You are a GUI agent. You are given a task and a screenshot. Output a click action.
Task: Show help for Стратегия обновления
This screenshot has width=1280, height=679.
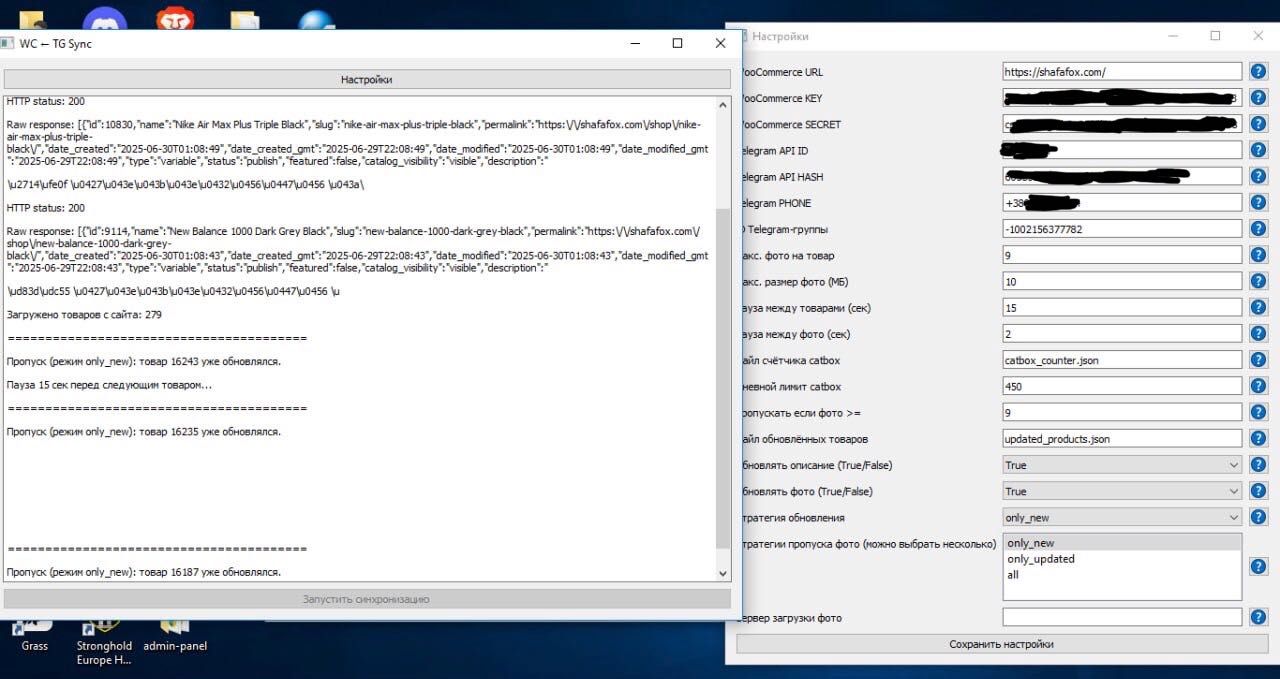point(1258,517)
